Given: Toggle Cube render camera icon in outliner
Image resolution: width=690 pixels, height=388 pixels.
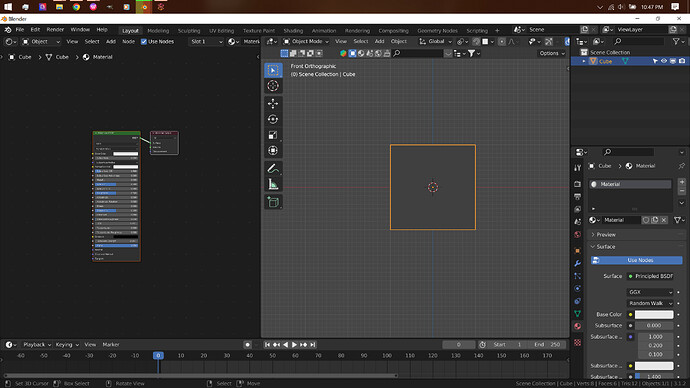Looking at the screenshot, I should pos(682,61).
